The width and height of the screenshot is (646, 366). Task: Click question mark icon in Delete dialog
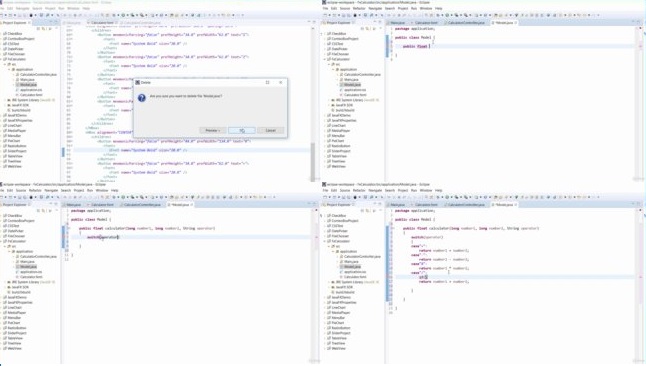142,98
